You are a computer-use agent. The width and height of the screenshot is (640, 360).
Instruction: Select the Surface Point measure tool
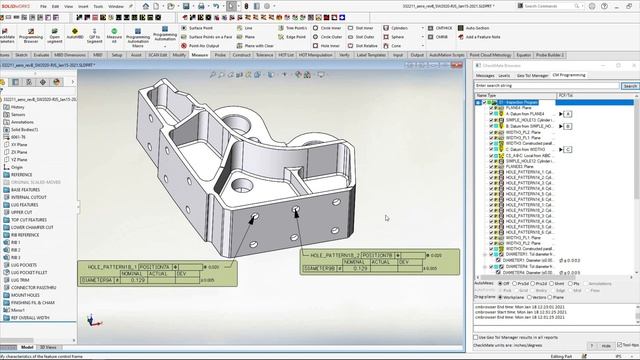pyautogui.click(x=197, y=28)
